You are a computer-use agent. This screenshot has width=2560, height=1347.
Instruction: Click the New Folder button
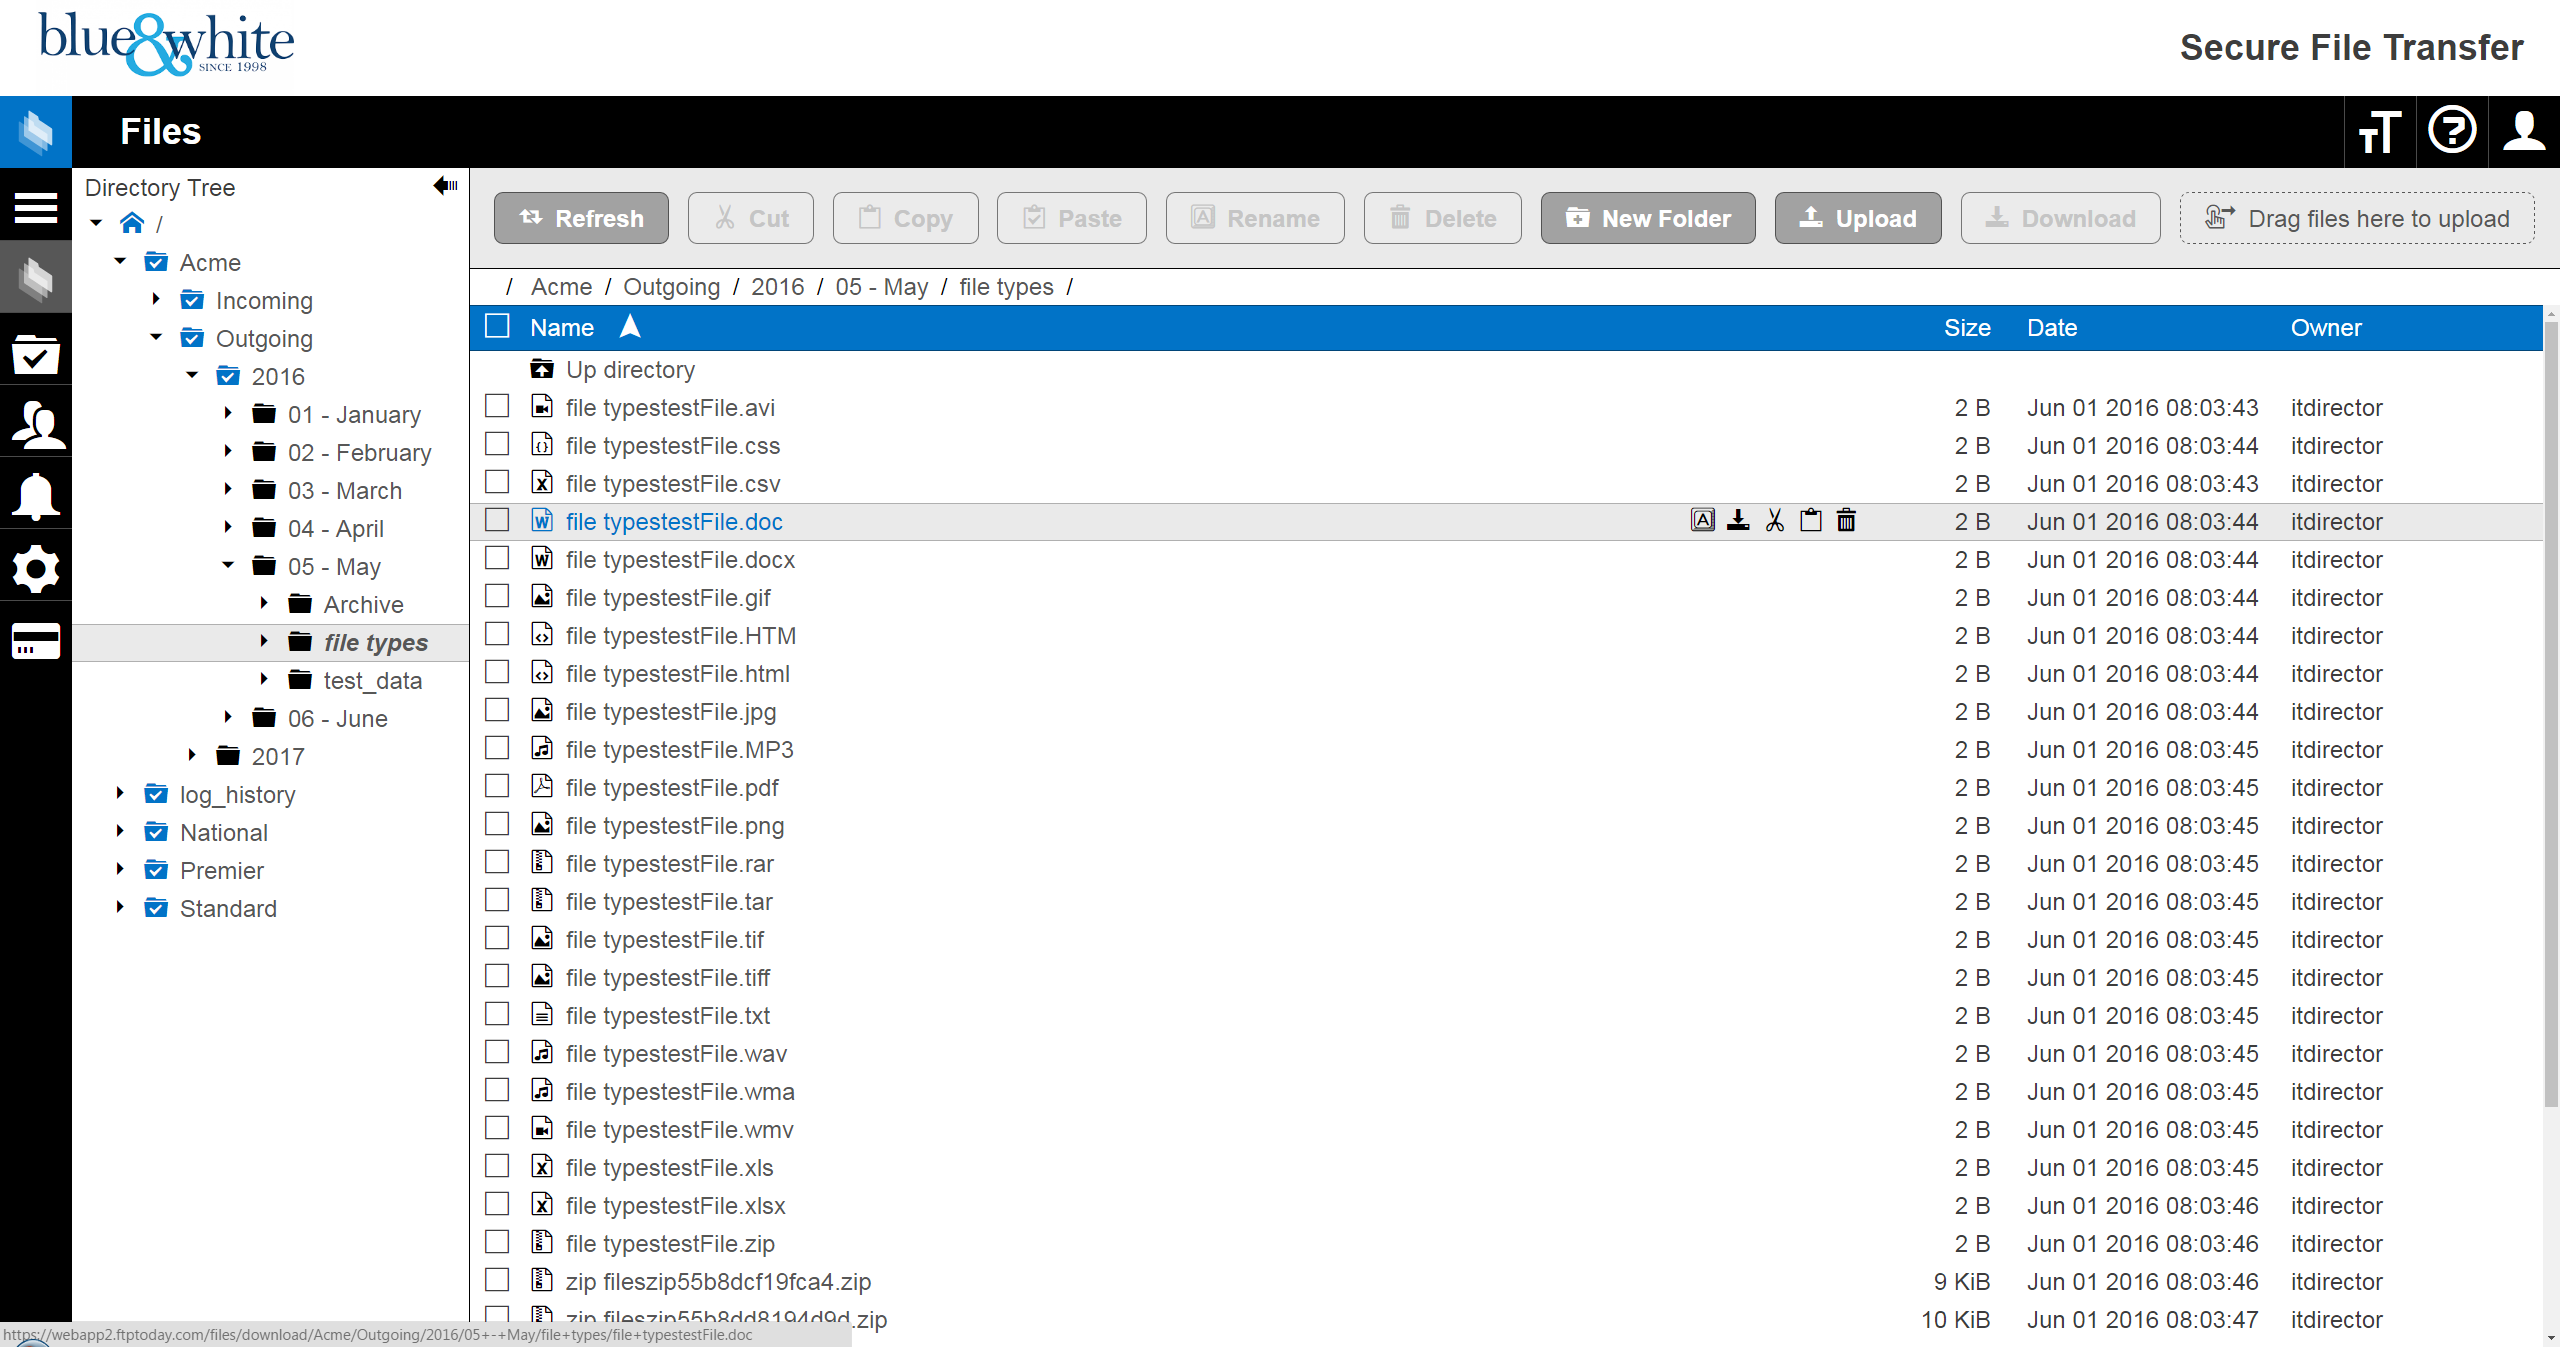click(x=1648, y=218)
